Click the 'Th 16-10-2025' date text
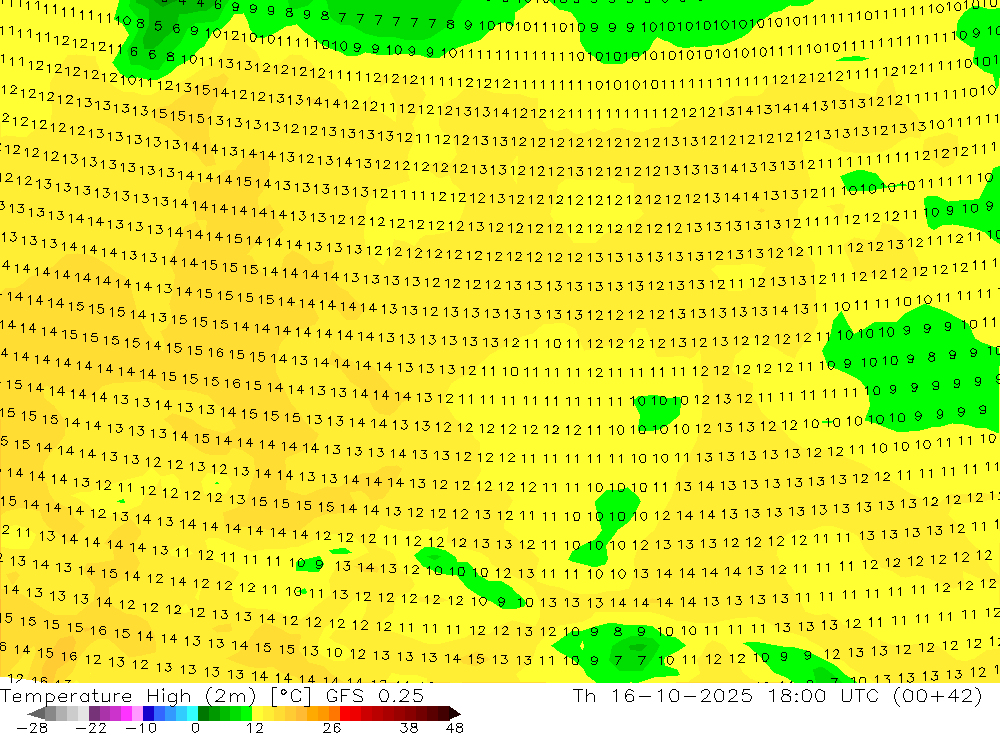 [x=663, y=696]
